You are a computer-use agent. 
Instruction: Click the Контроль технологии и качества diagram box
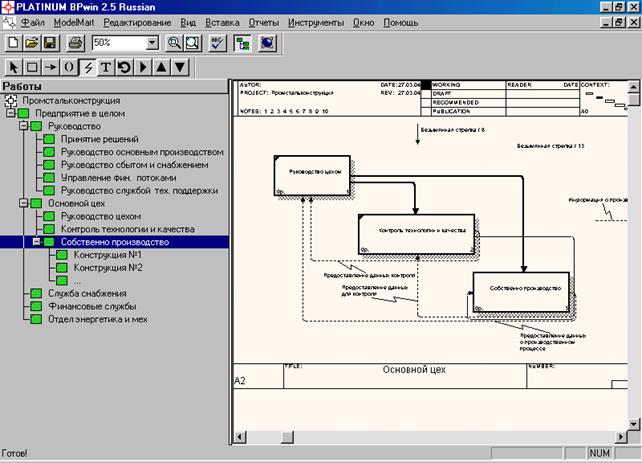415,231
